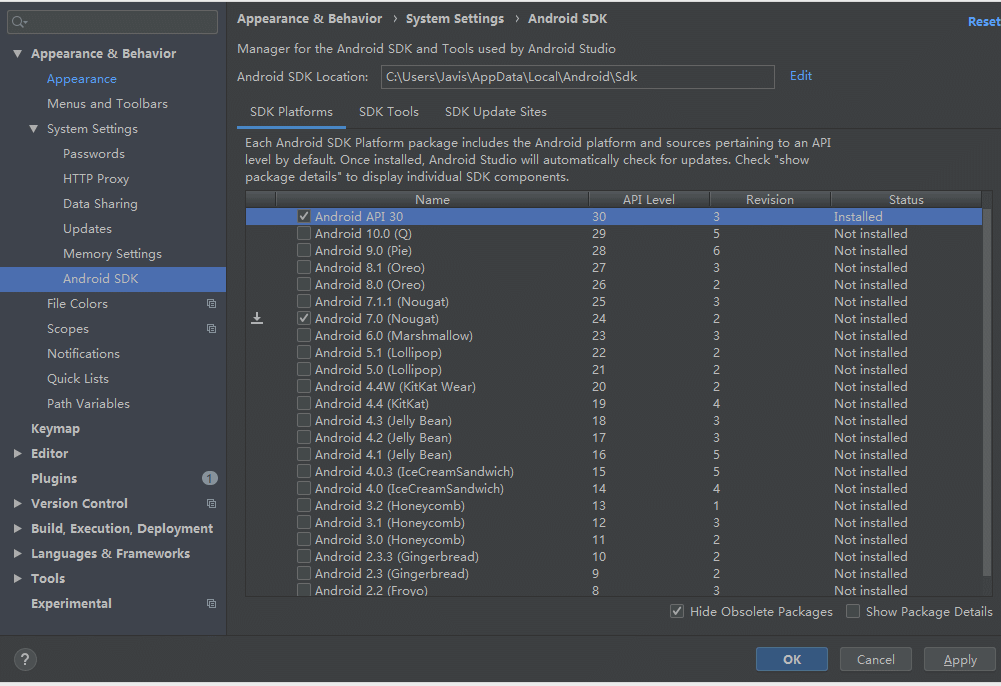Screen dimensions: 1001x686
Task: Click the Apply button
Action: pos(960,659)
